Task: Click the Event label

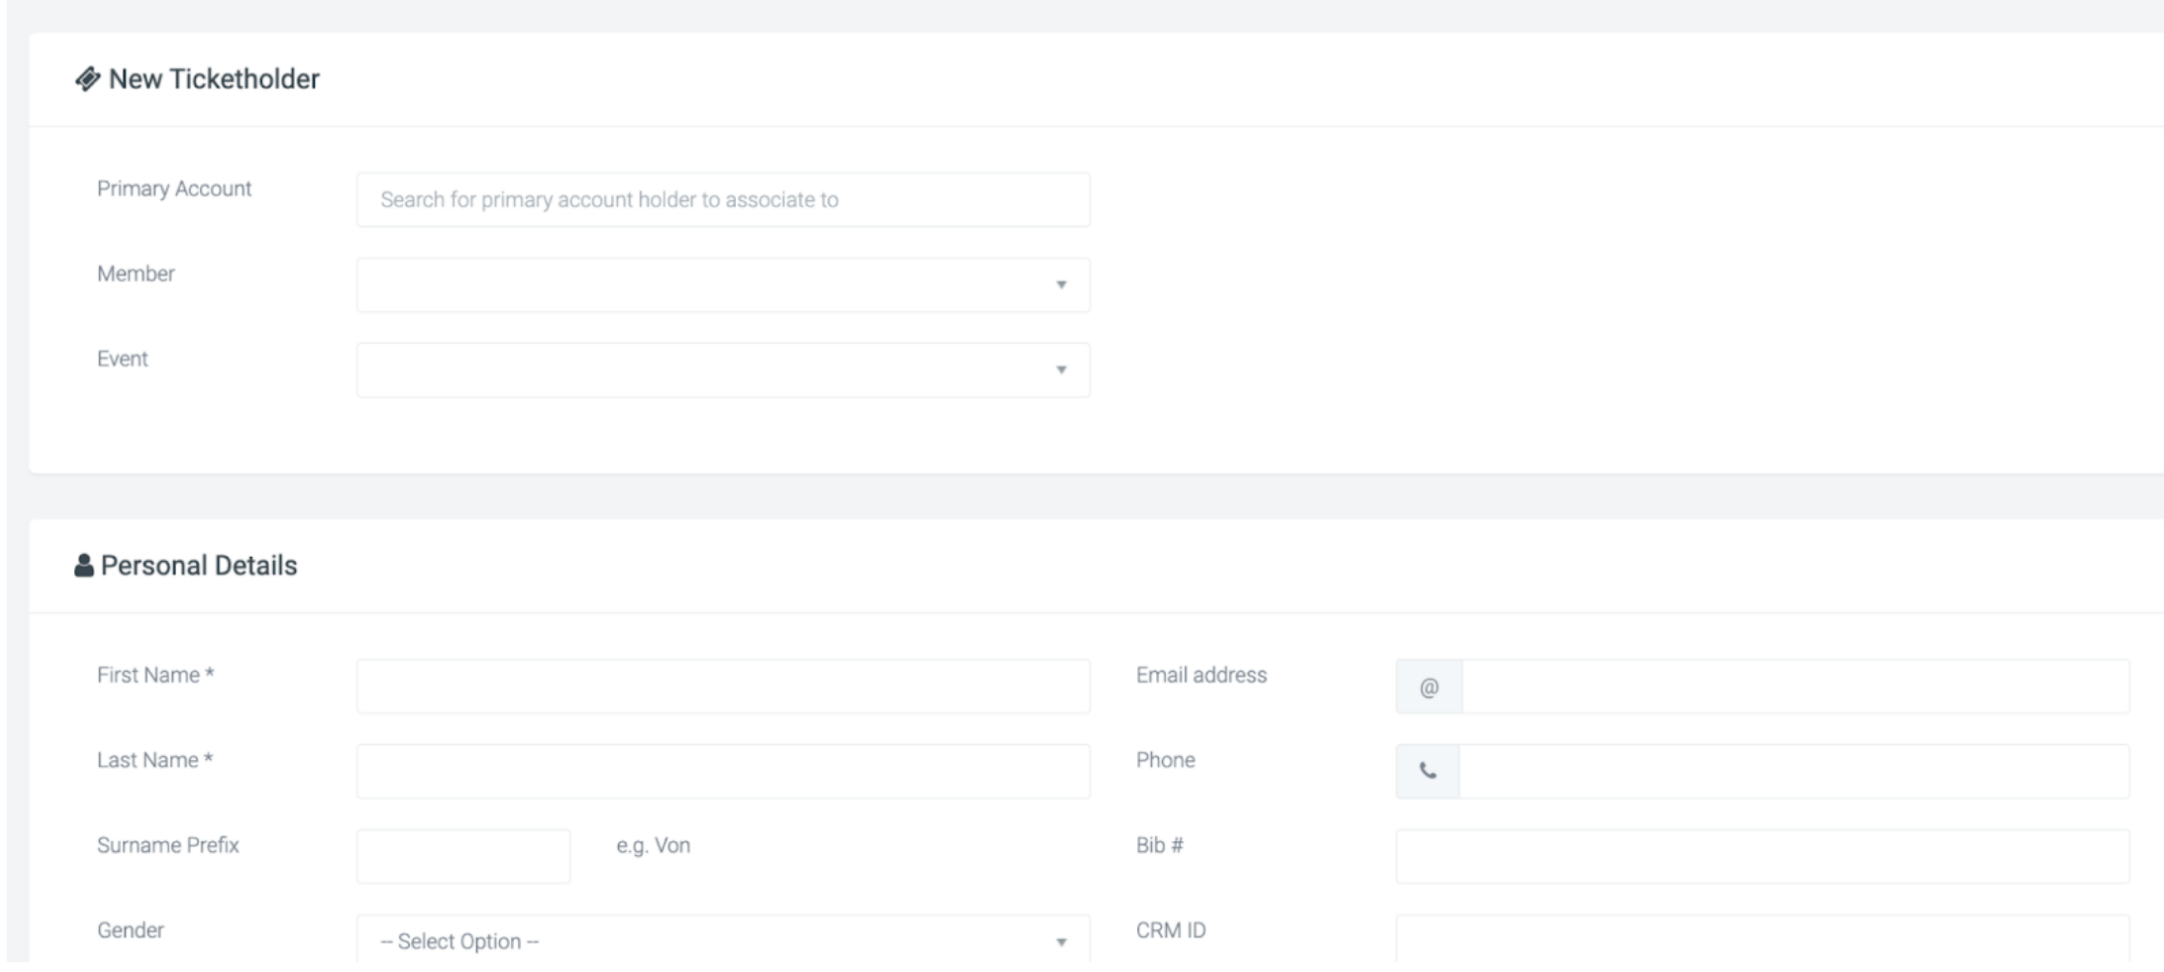Action: tap(122, 359)
